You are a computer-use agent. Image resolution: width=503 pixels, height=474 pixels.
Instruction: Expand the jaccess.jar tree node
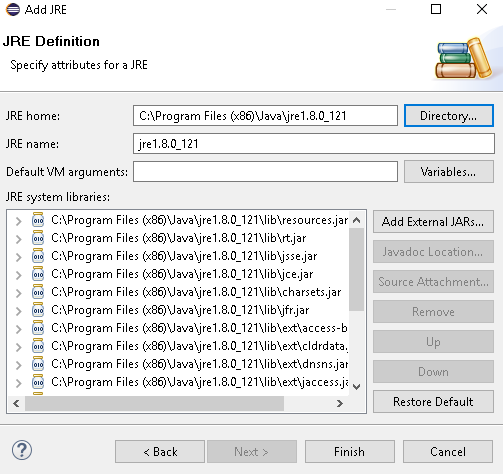(x=19, y=383)
